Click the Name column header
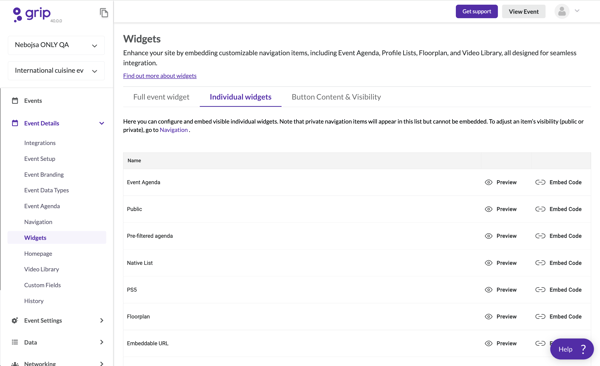 pos(134,160)
